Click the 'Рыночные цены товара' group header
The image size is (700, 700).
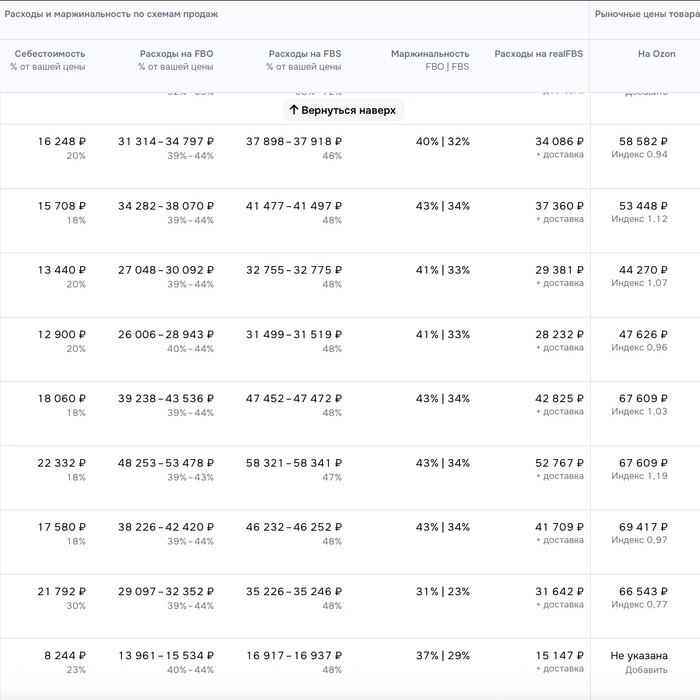point(647,14)
